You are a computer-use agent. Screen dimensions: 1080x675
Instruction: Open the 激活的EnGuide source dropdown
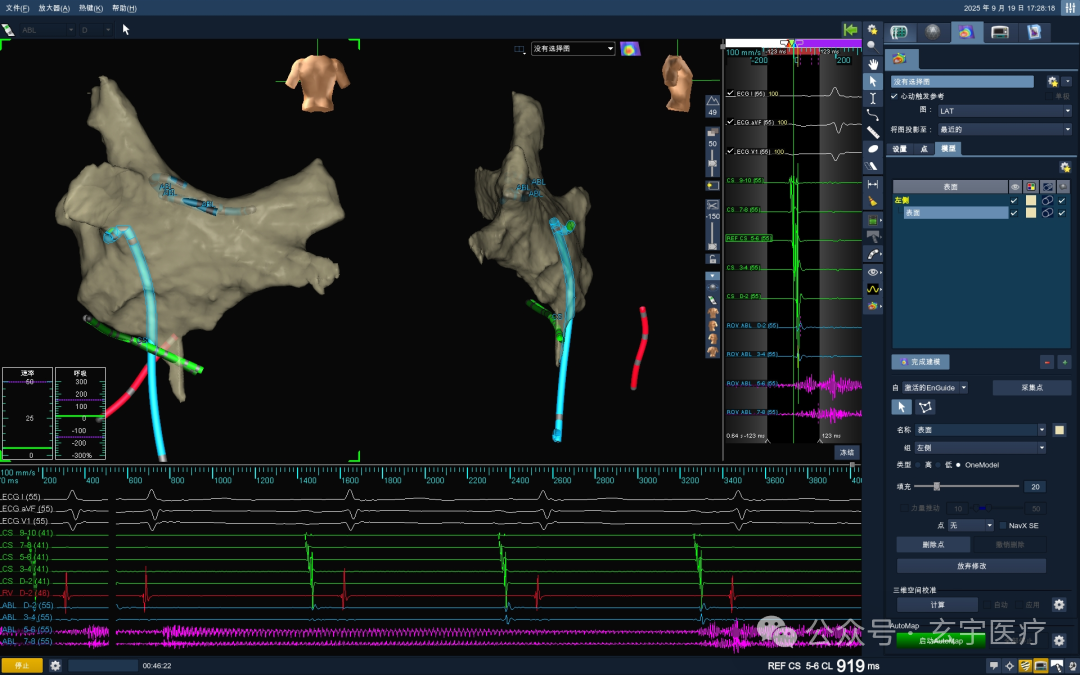935,388
